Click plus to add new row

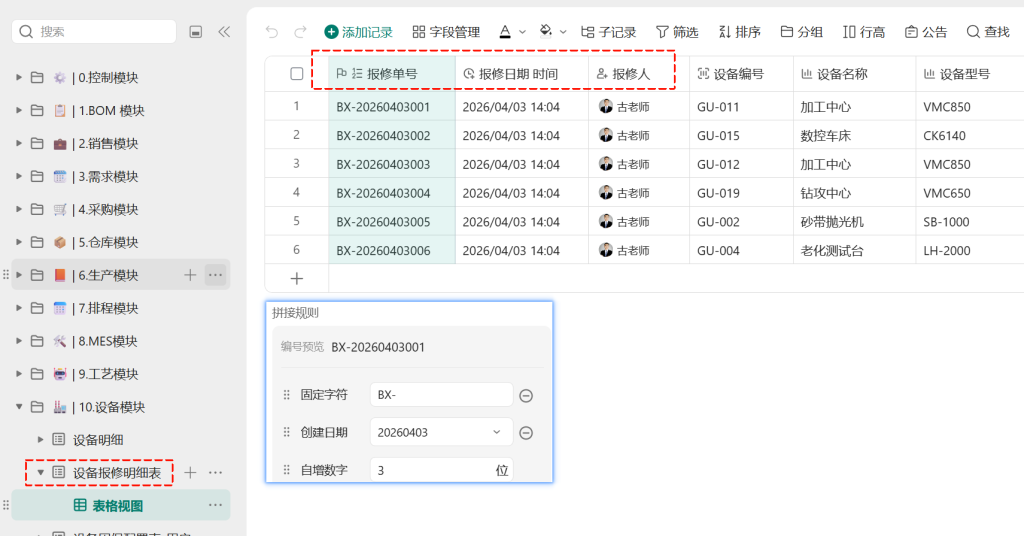click(296, 279)
